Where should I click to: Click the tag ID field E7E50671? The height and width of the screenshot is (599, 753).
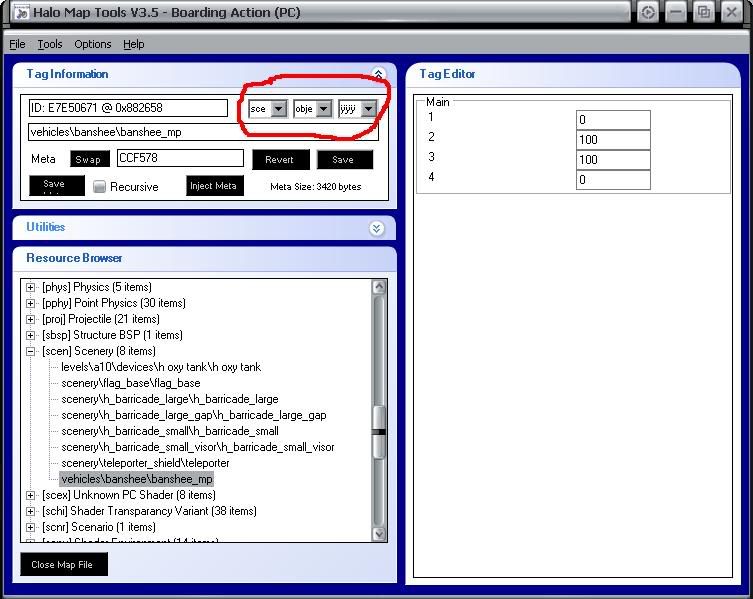128,108
